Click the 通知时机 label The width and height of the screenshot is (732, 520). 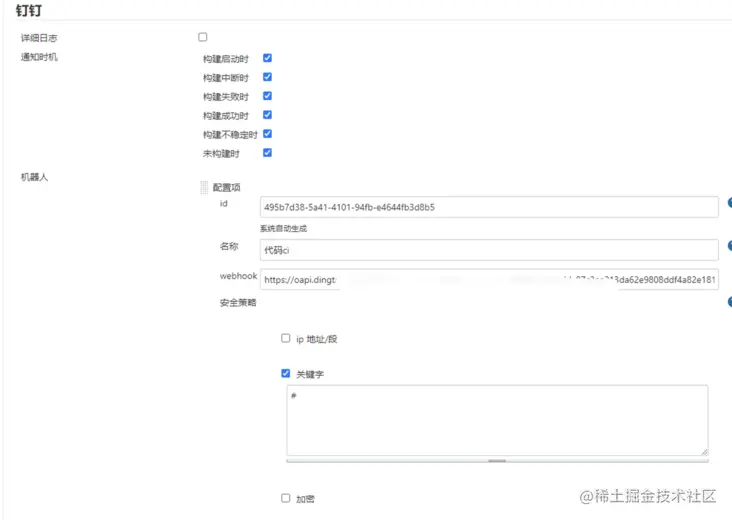(39, 57)
